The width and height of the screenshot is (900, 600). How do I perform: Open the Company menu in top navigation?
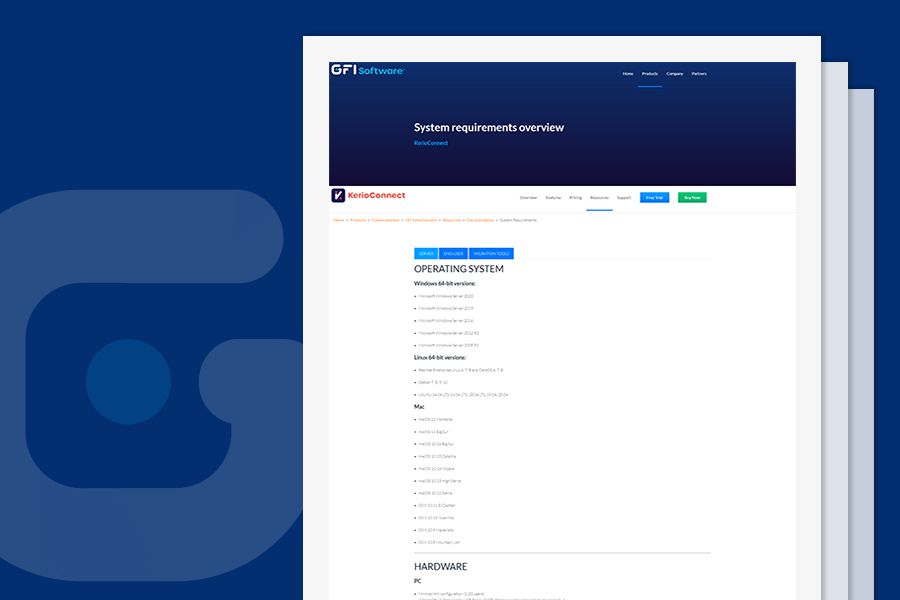[x=674, y=73]
